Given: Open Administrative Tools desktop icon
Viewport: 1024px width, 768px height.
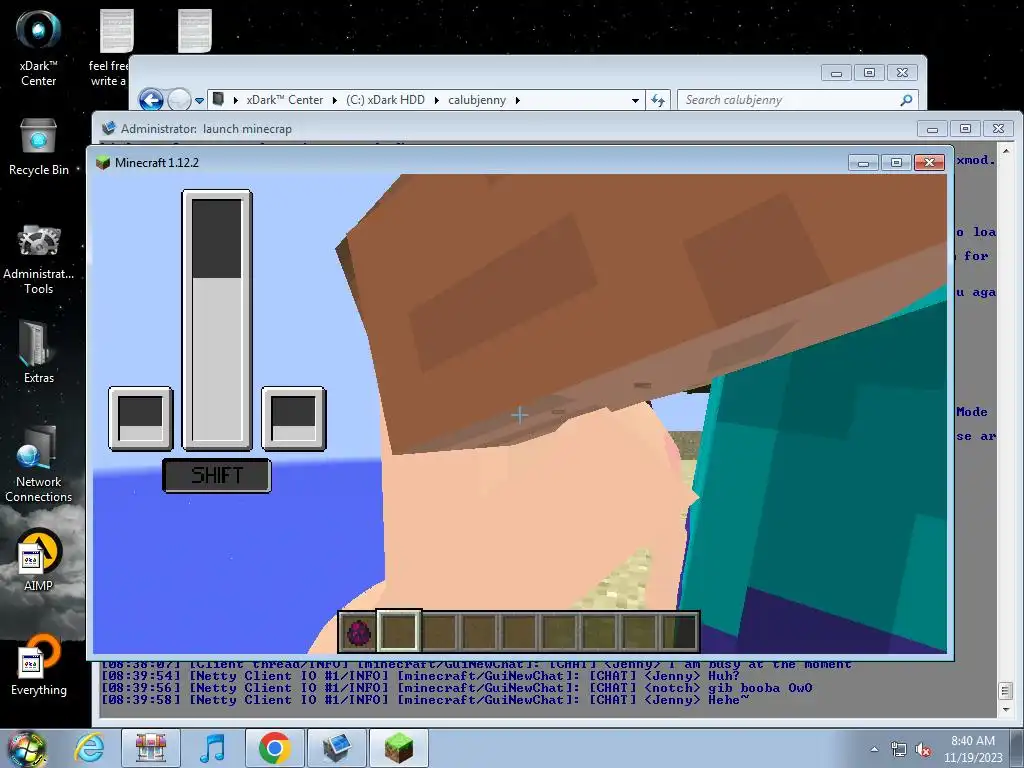Looking at the screenshot, I should pos(38,260).
